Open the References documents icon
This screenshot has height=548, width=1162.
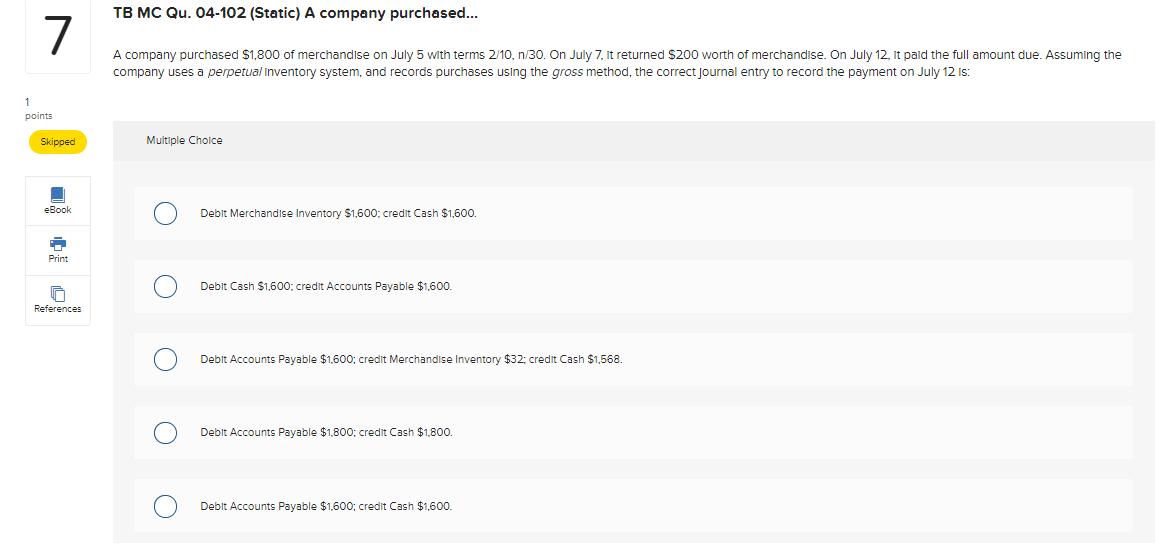(58, 294)
